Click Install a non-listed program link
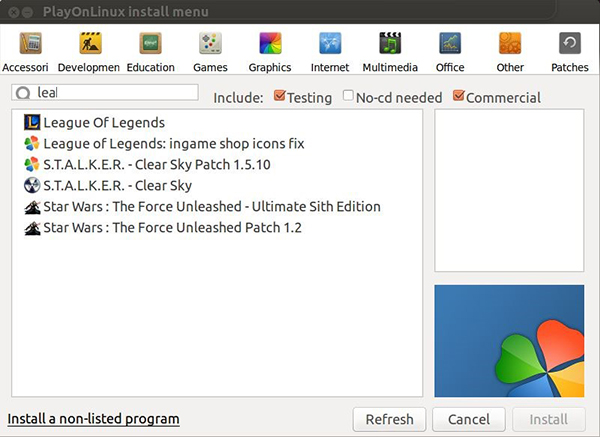This screenshot has width=600, height=437. (93, 419)
